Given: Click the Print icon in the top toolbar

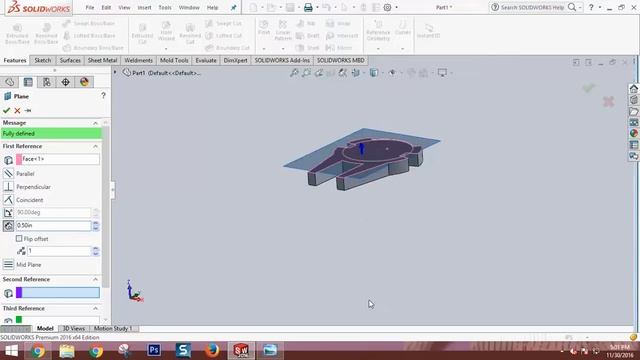Looking at the screenshot, I should tap(308, 7).
